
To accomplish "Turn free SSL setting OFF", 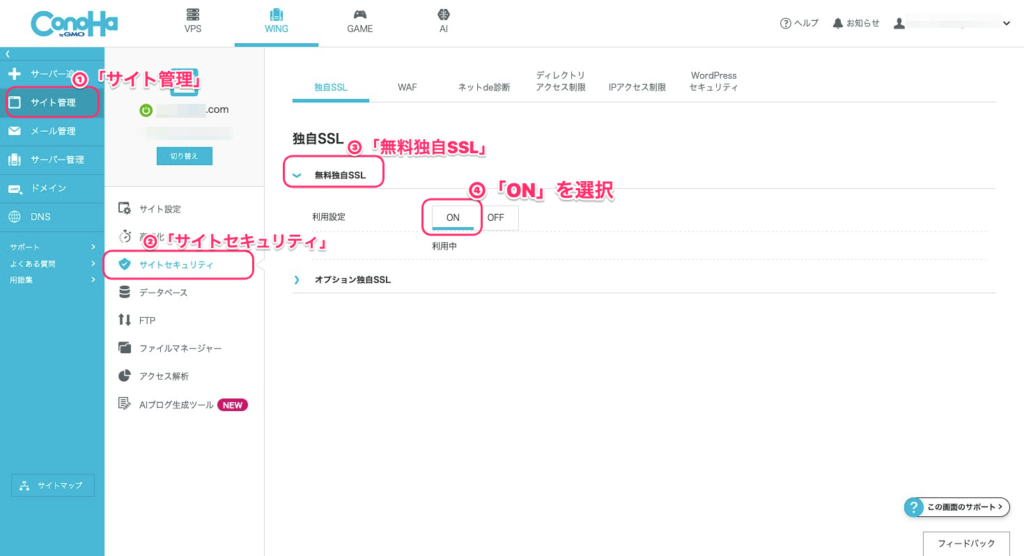I will 496,217.
